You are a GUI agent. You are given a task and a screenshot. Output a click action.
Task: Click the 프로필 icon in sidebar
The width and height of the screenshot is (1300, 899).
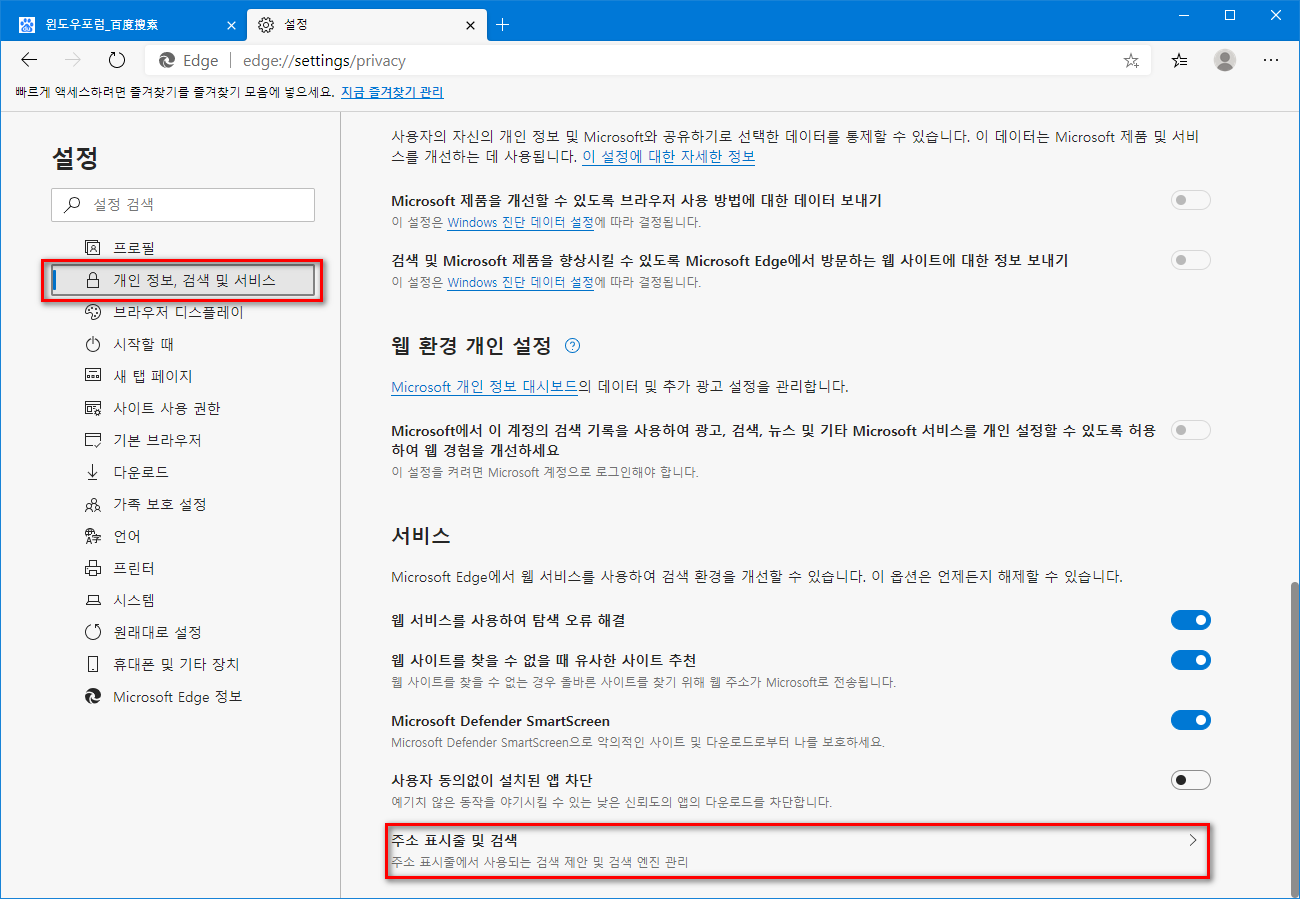click(93, 248)
